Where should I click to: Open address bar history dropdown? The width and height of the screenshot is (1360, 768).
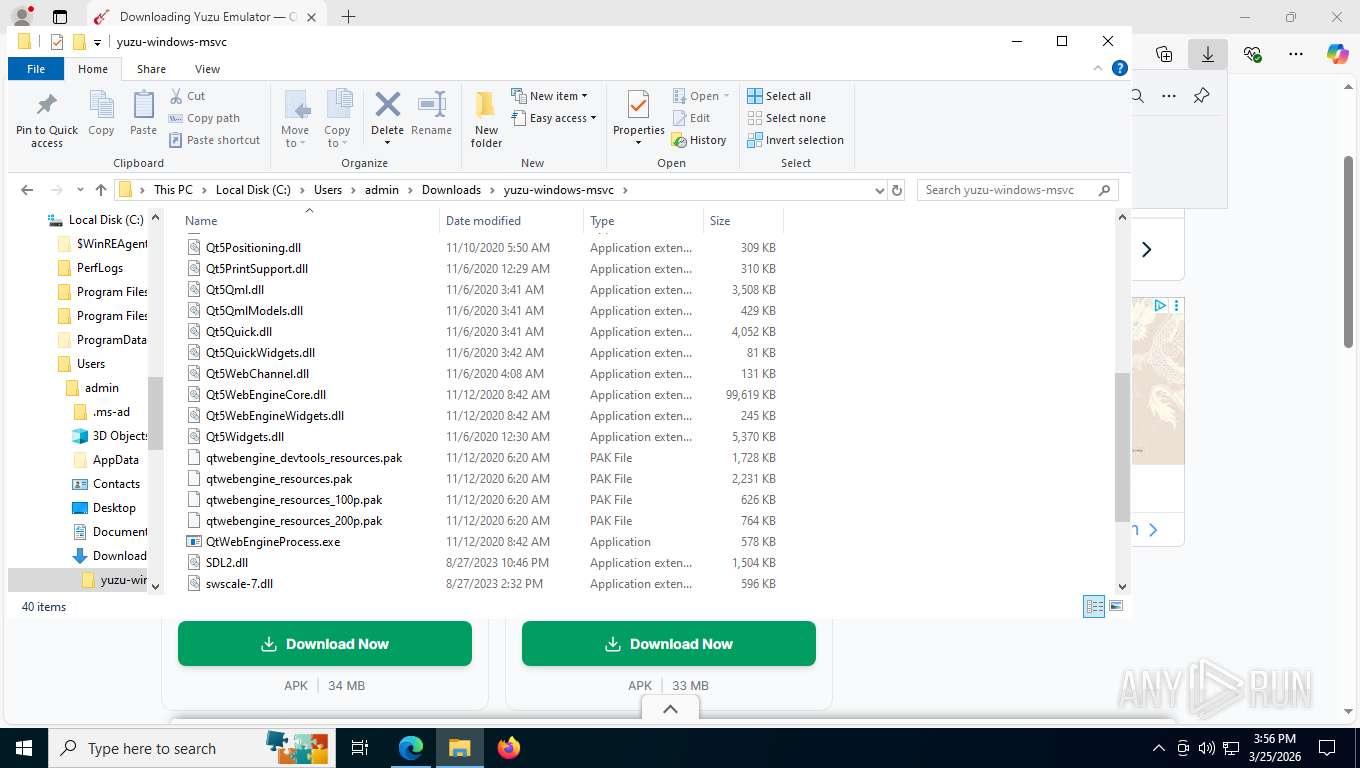click(x=879, y=190)
